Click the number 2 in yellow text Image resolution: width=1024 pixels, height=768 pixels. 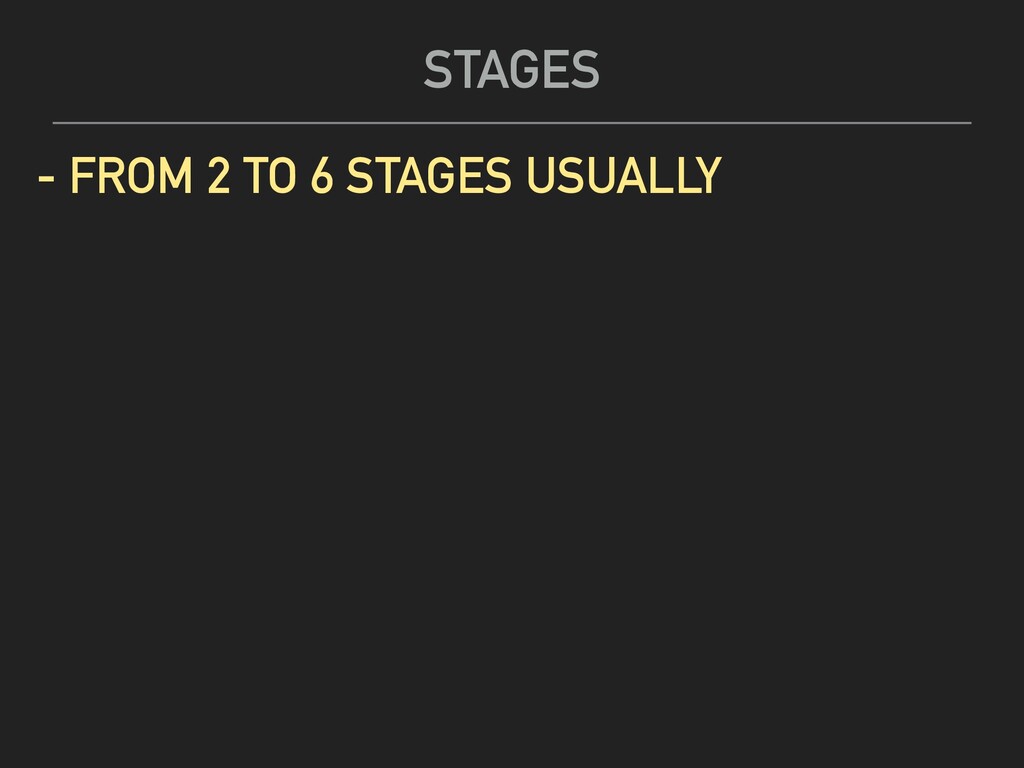coord(219,175)
